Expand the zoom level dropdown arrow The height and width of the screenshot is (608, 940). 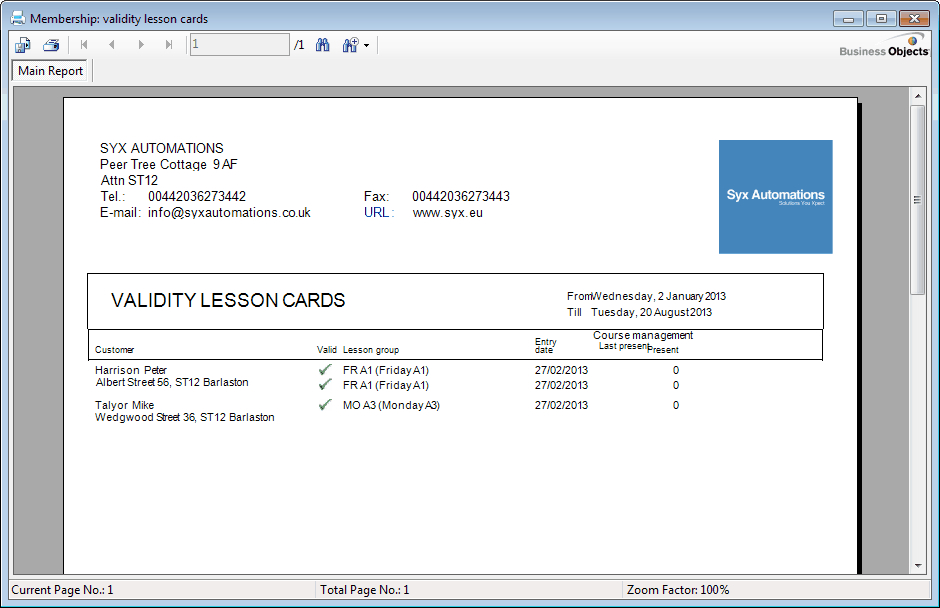[367, 46]
